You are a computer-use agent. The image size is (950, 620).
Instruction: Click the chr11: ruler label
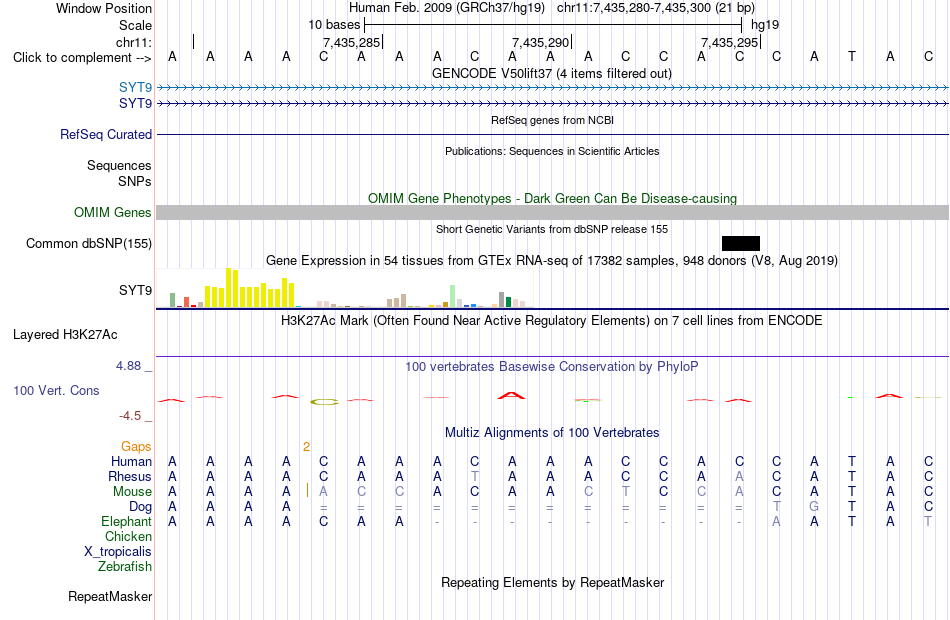click(x=134, y=42)
